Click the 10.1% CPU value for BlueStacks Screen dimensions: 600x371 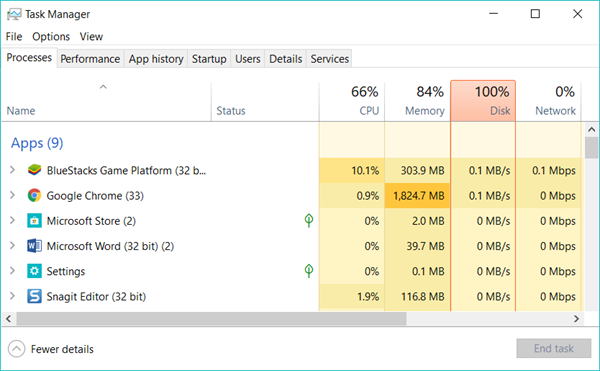[365, 171]
